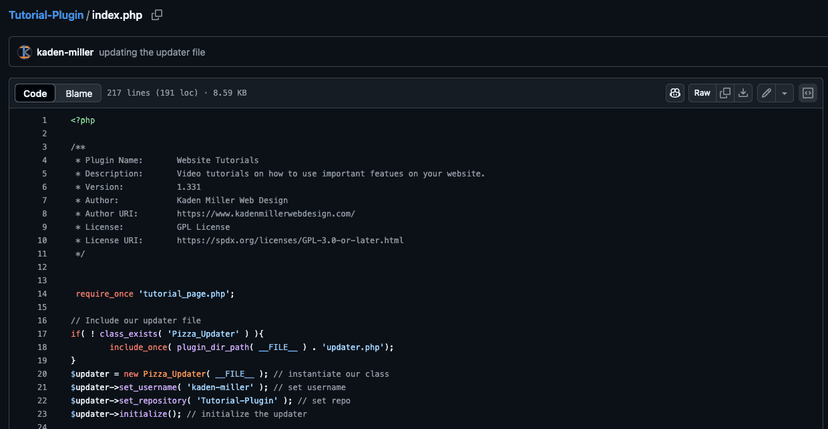Click 'require_once' keyword on line 14
Viewport: 828px width, 429px height.
point(105,294)
